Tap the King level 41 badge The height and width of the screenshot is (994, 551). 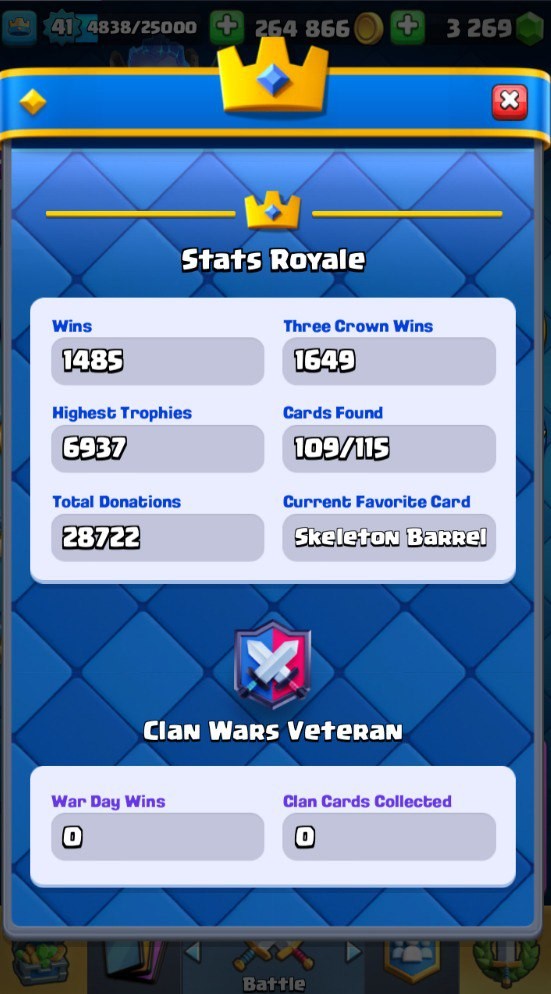click(x=61, y=27)
